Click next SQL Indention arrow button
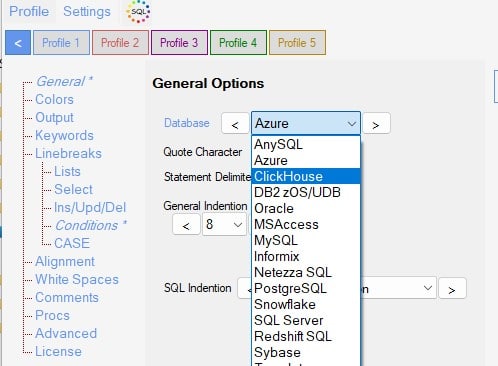The width and height of the screenshot is (498, 366). pos(452,289)
